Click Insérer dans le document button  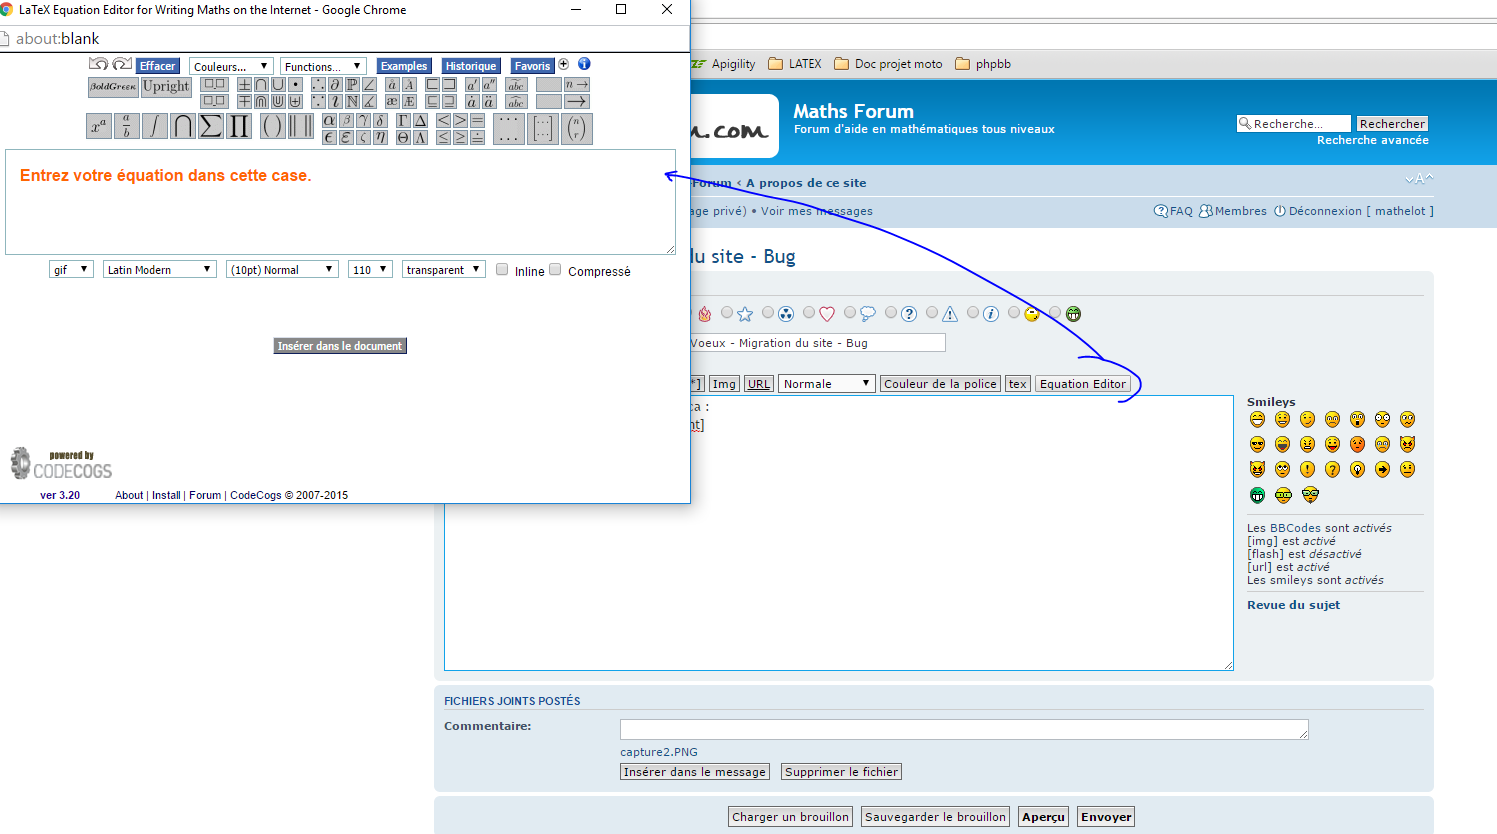pos(340,346)
